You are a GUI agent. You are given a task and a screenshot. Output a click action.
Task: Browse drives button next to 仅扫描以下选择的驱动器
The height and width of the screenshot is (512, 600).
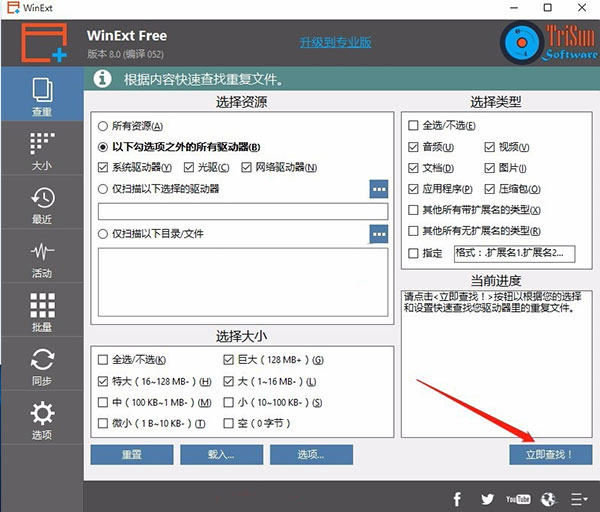pos(379,189)
